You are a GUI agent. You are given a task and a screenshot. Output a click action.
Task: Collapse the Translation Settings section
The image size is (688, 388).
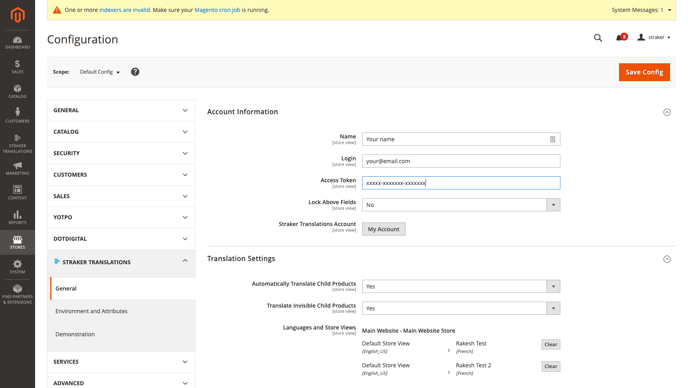pyautogui.click(x=666, y=259)
